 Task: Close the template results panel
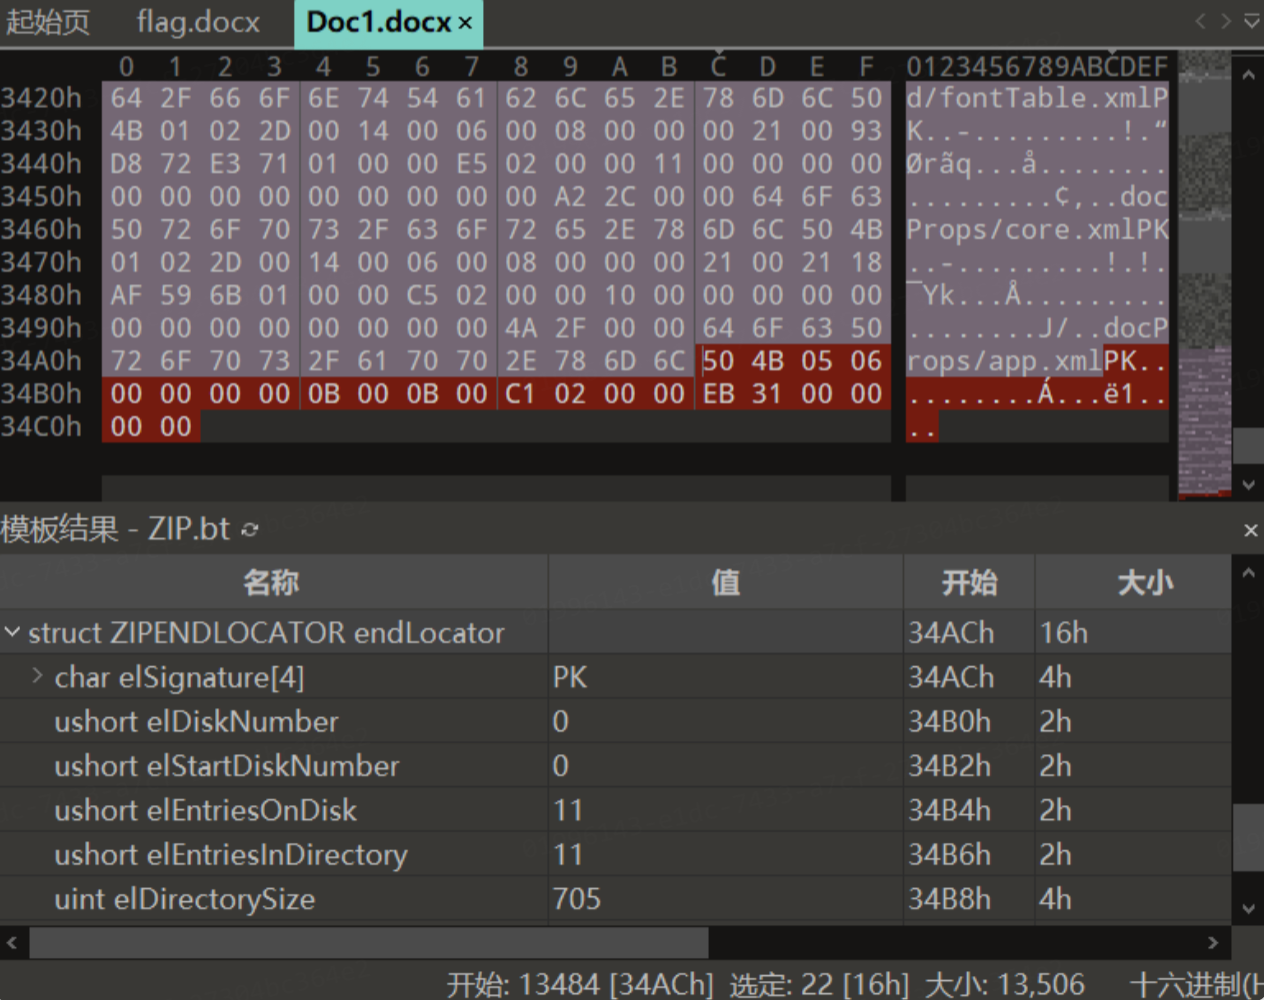coord(1250,530)
